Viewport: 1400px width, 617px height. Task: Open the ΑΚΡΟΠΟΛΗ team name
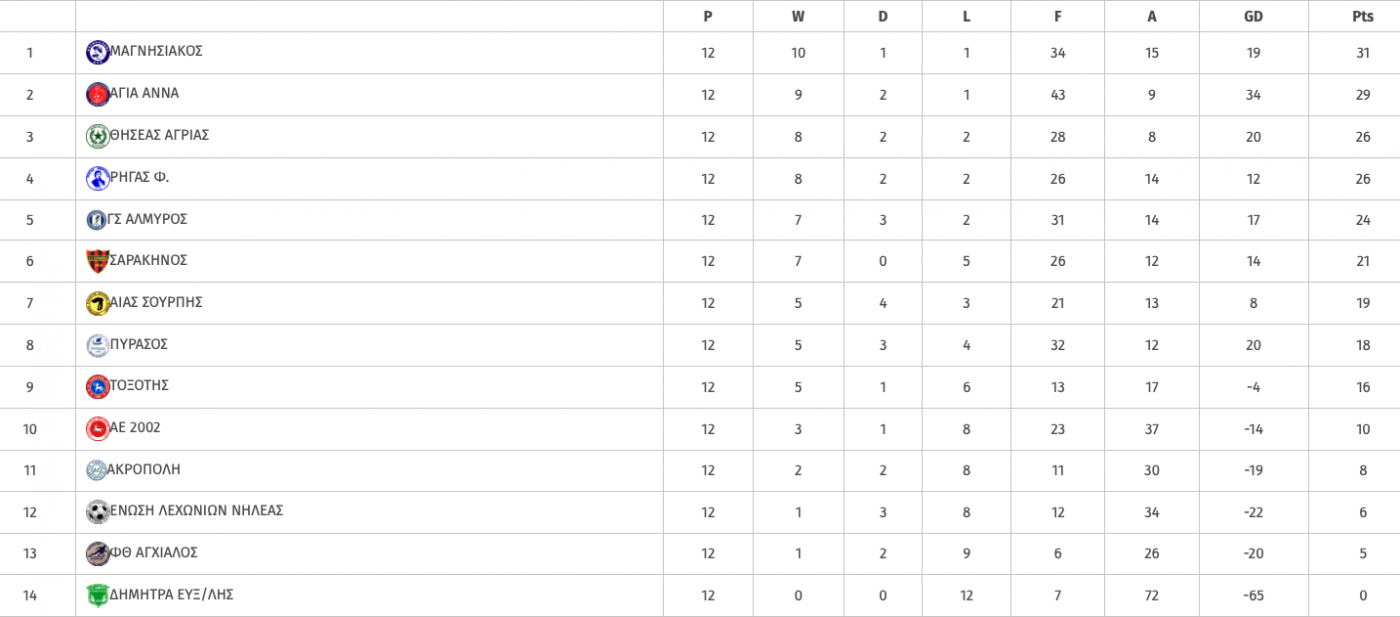tap(145, 469)
